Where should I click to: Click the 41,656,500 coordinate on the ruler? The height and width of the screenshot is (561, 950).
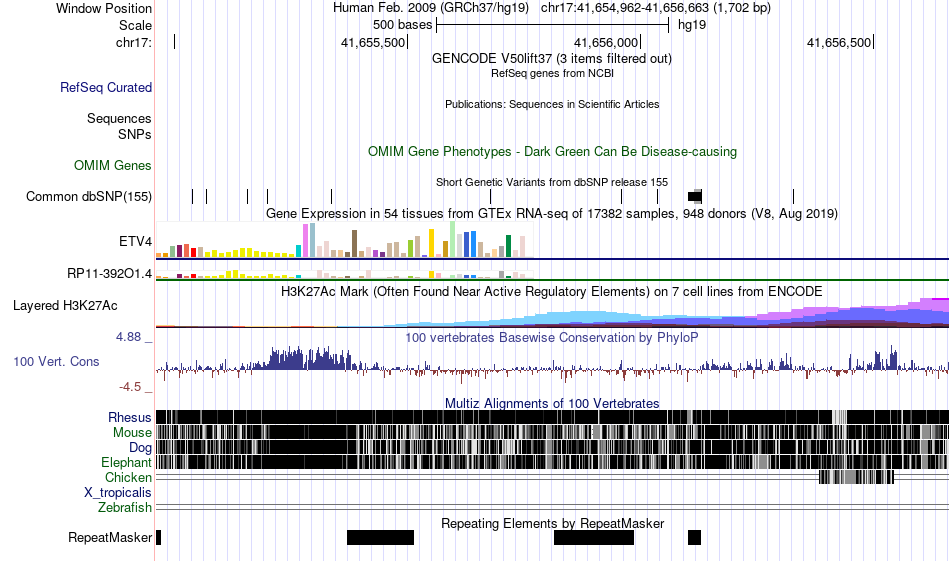pos(839,42)
